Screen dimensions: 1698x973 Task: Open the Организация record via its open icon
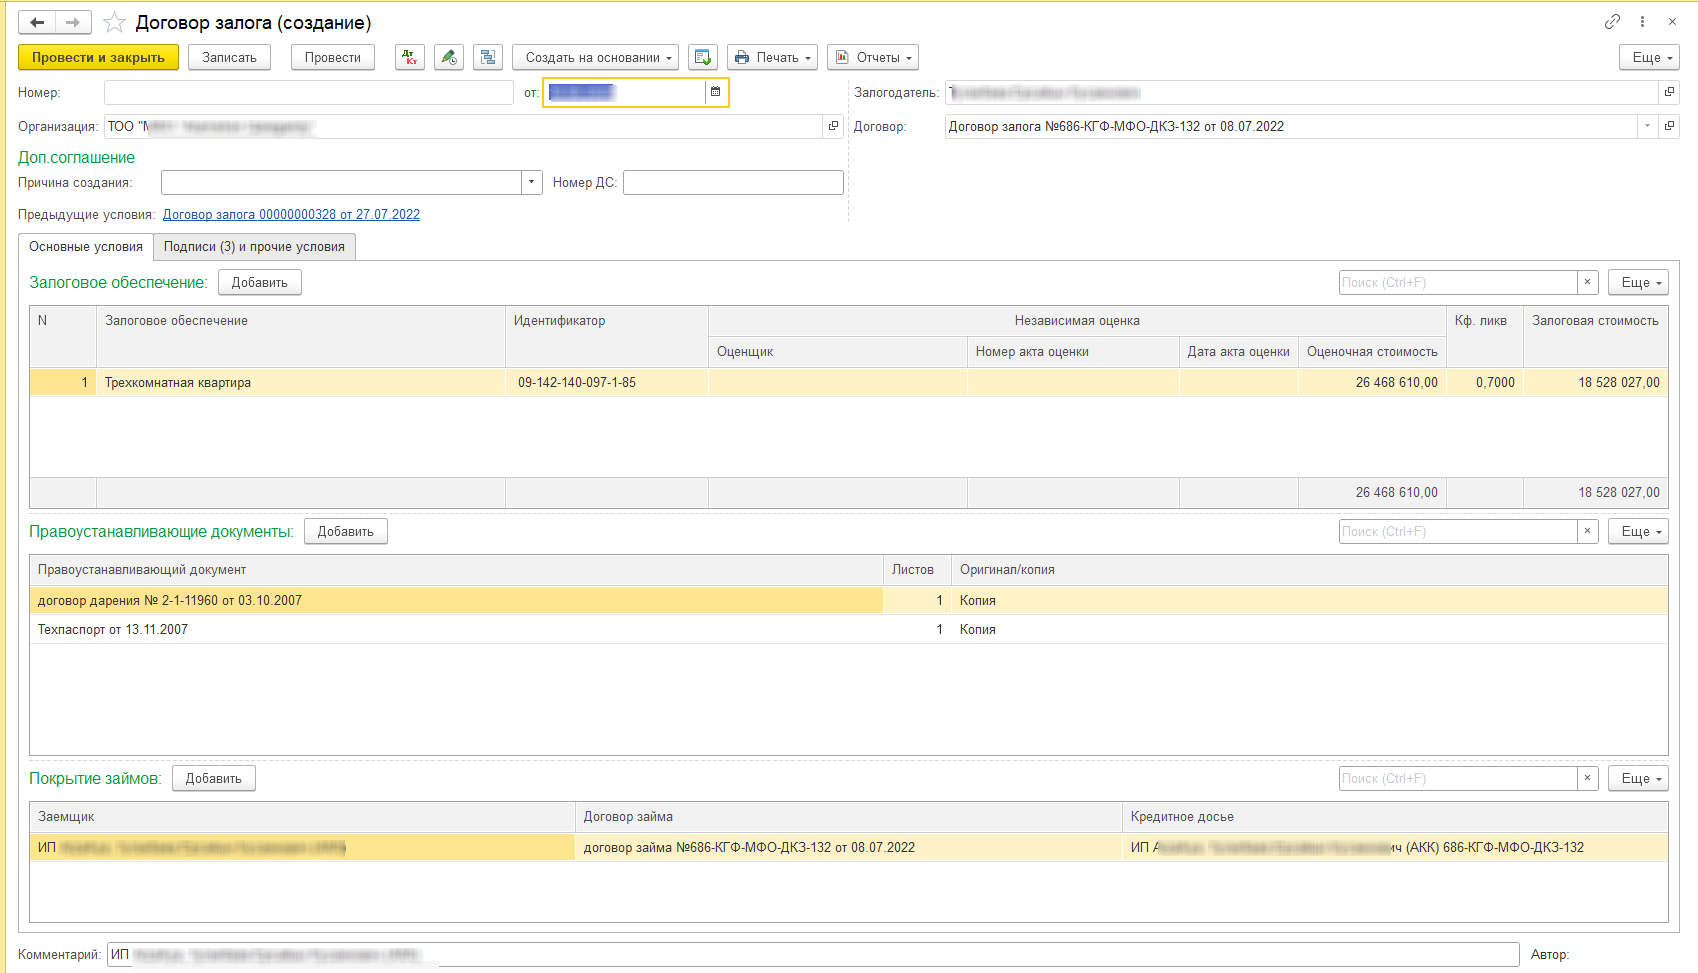pyautogui.click(x=833, y=126)
